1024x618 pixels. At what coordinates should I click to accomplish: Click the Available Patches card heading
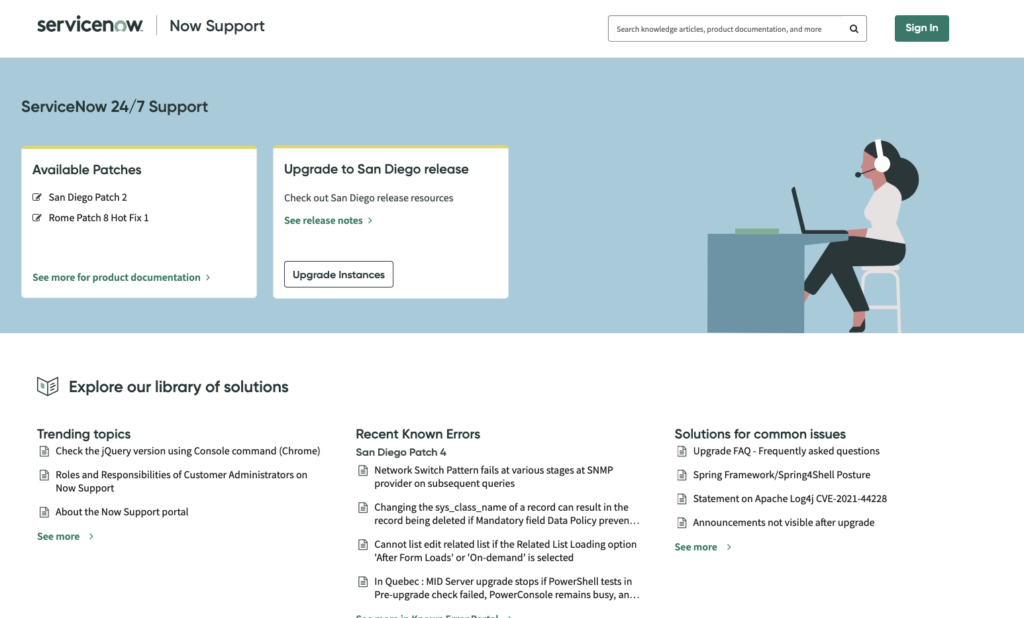click(x=87, y=170)
